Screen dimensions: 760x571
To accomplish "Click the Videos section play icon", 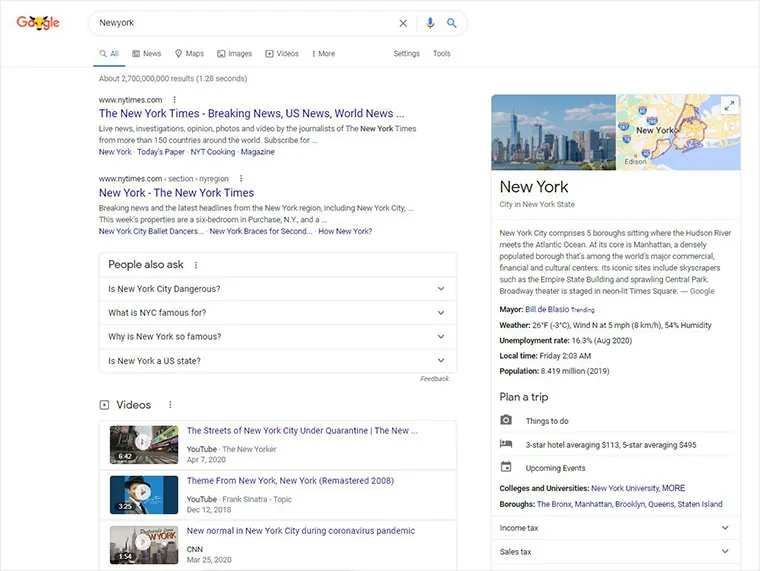I will pyautogui.click(x=104, y=405).
